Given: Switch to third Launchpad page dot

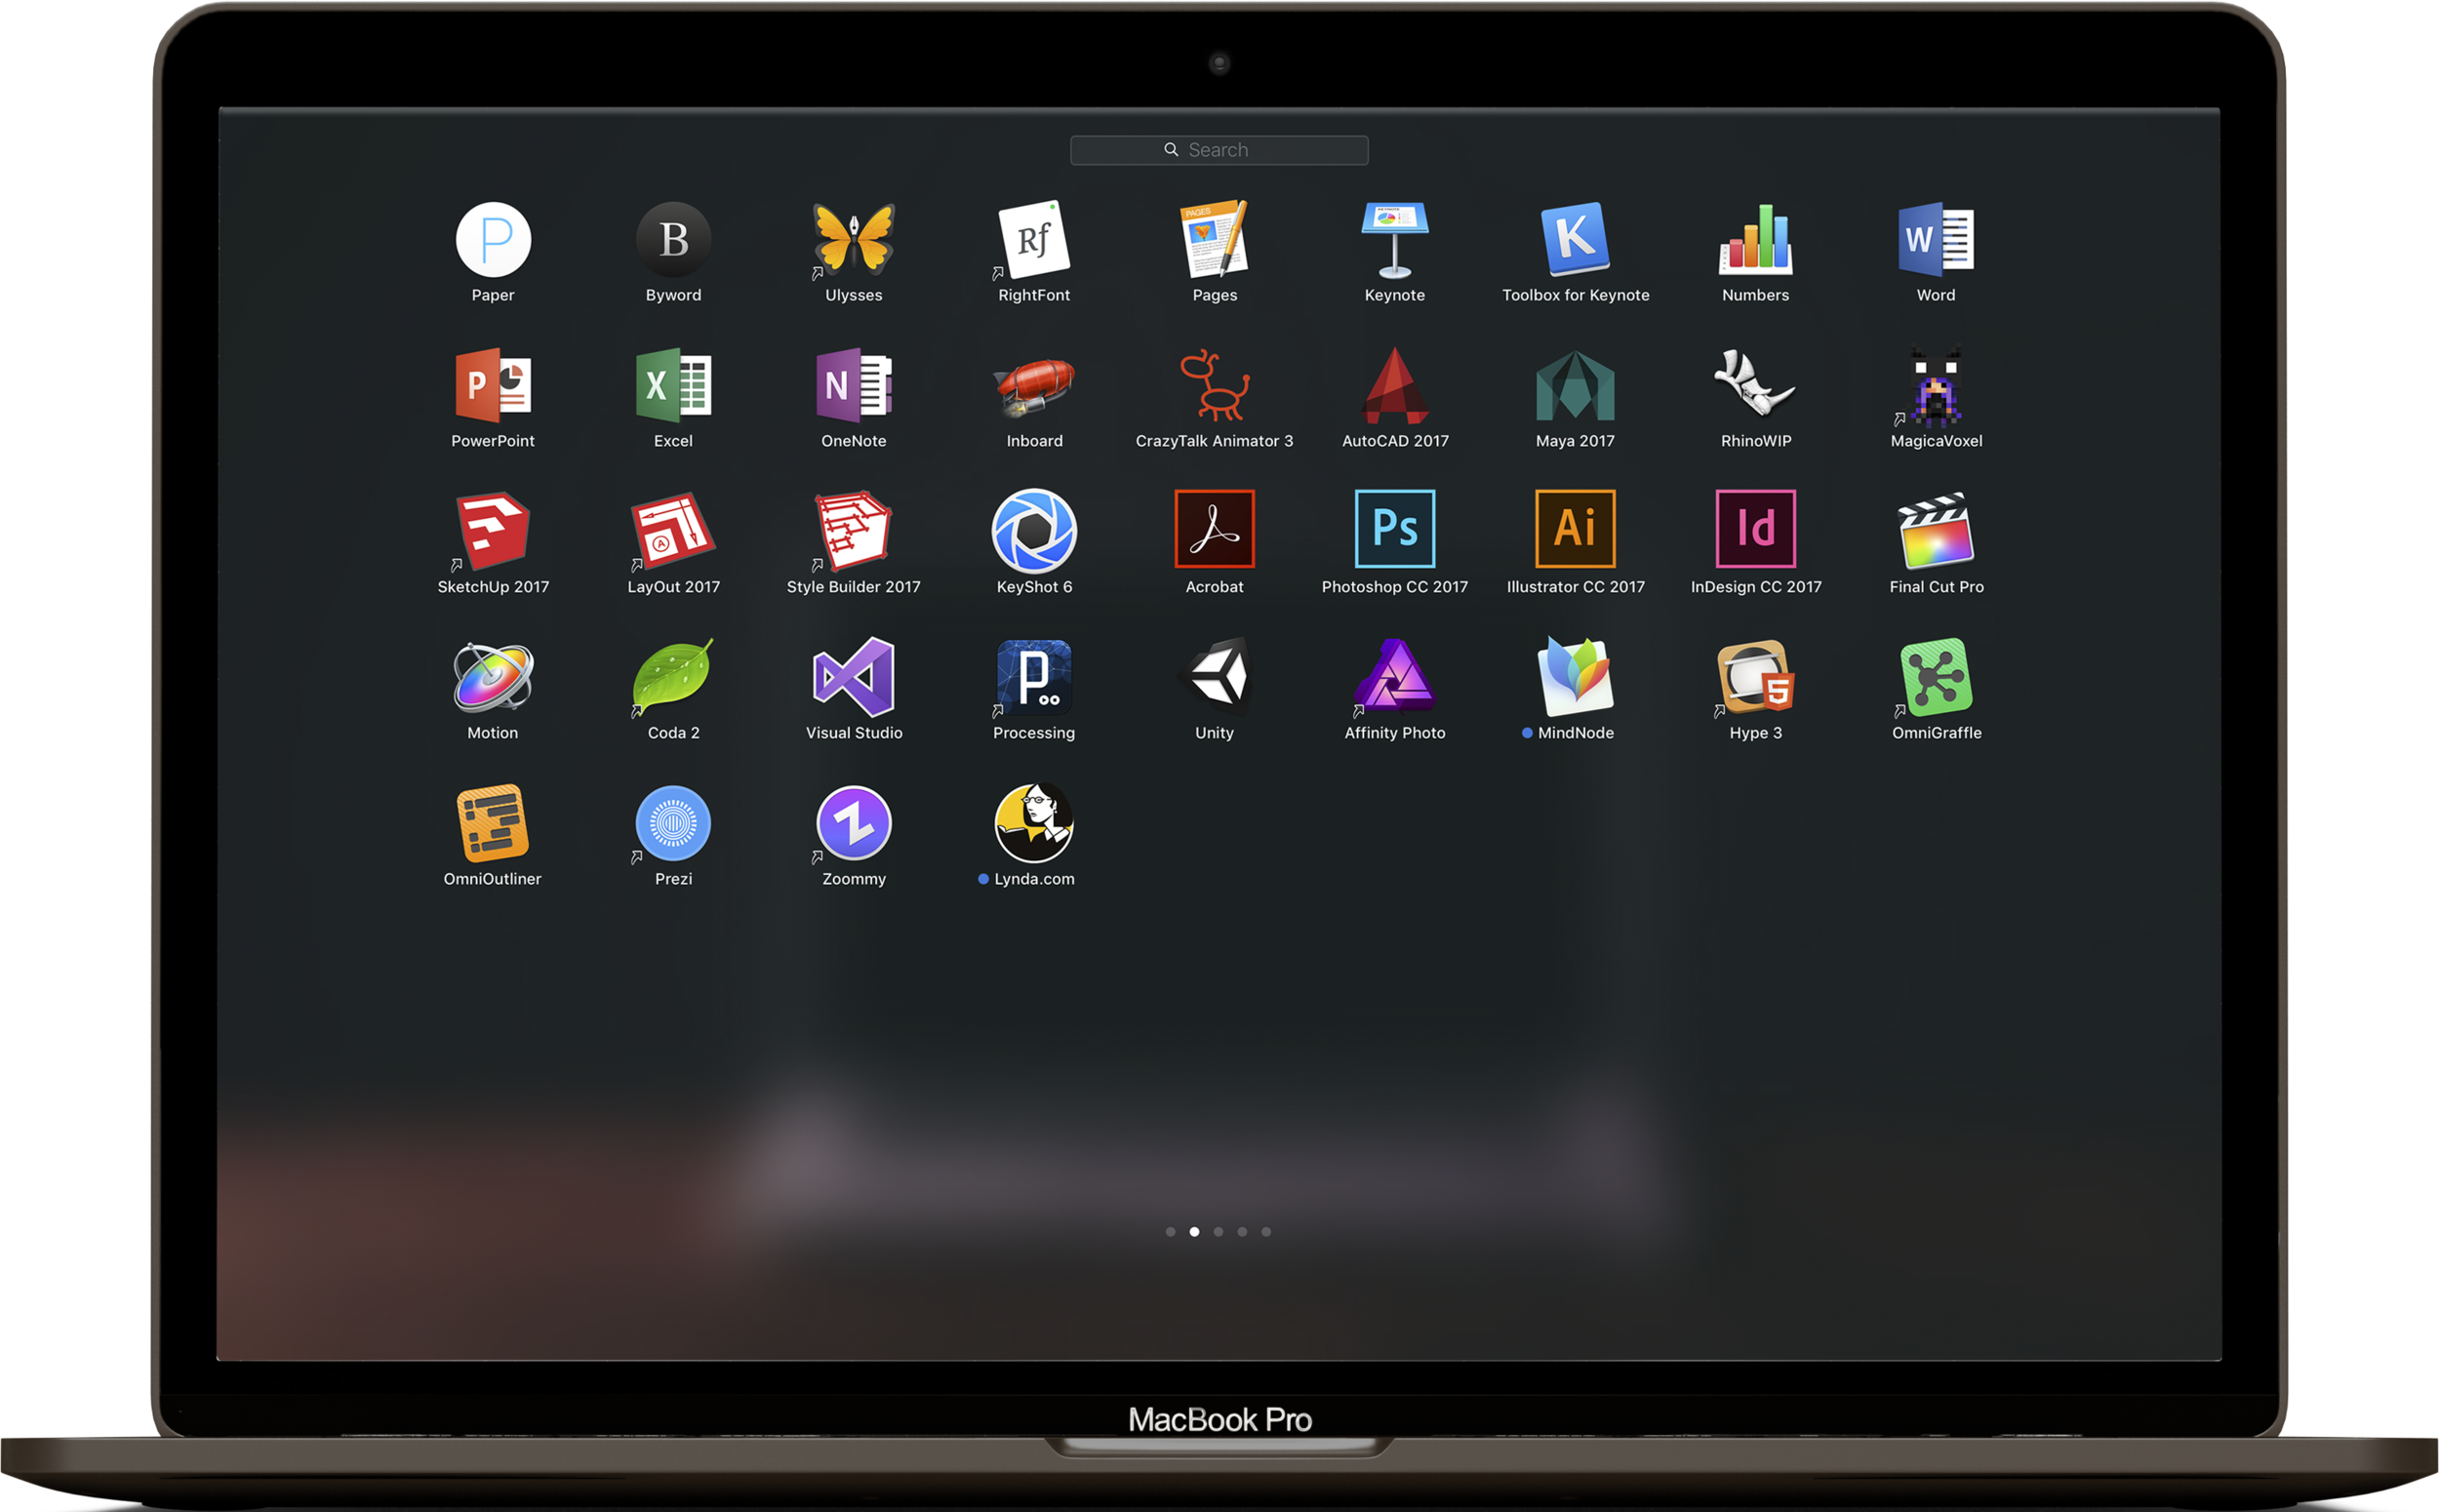Looking at the screenshot, I should click(1218, 1232).
